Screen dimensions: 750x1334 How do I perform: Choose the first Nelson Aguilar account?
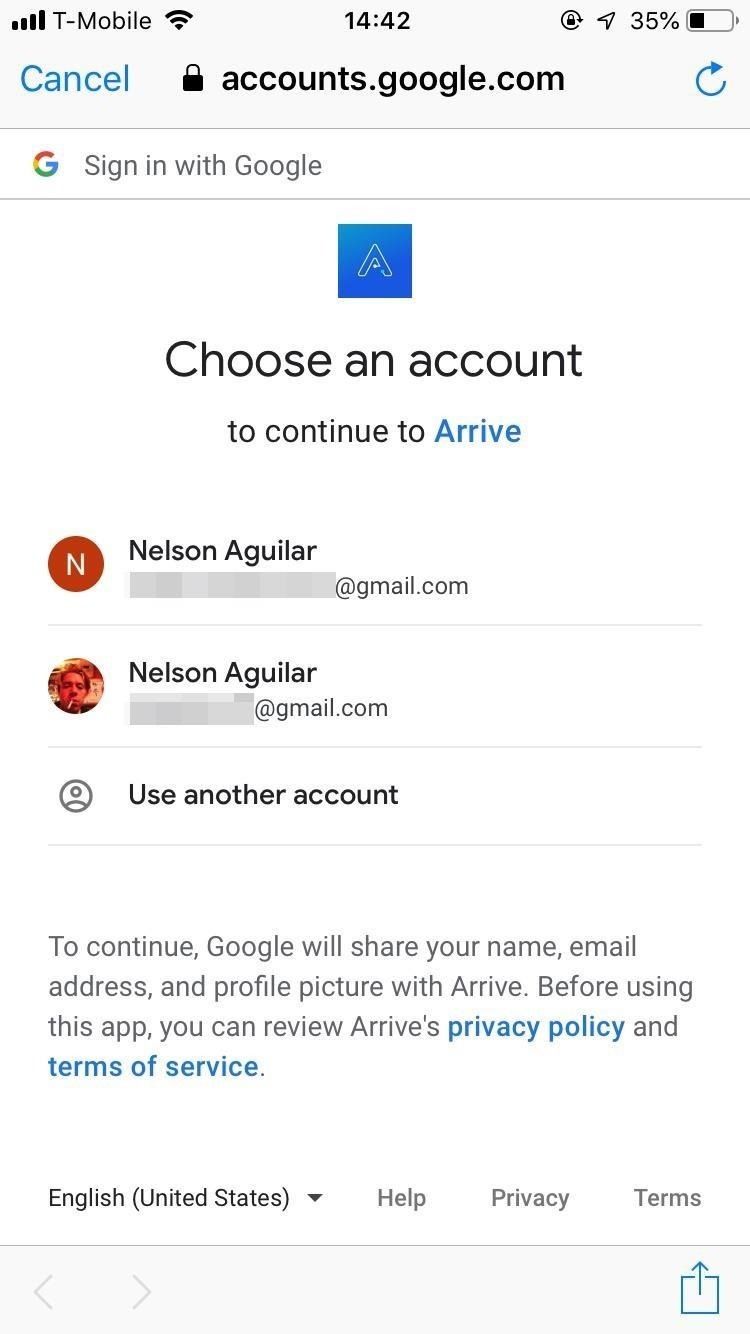pos(298,566)
